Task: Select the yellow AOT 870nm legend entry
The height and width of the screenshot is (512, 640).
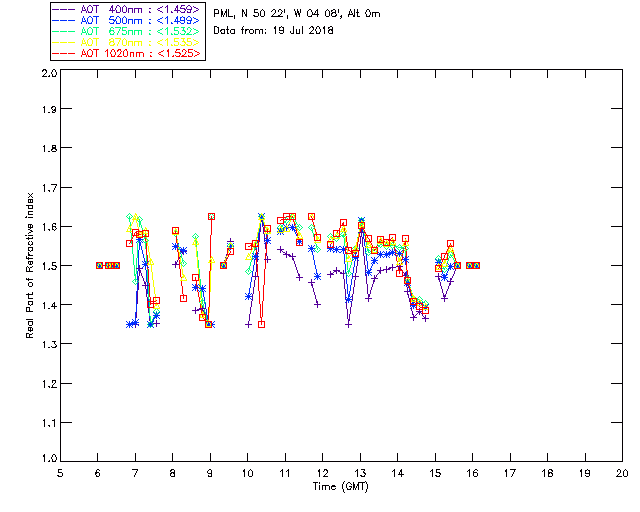Action: tap(127, 42)
